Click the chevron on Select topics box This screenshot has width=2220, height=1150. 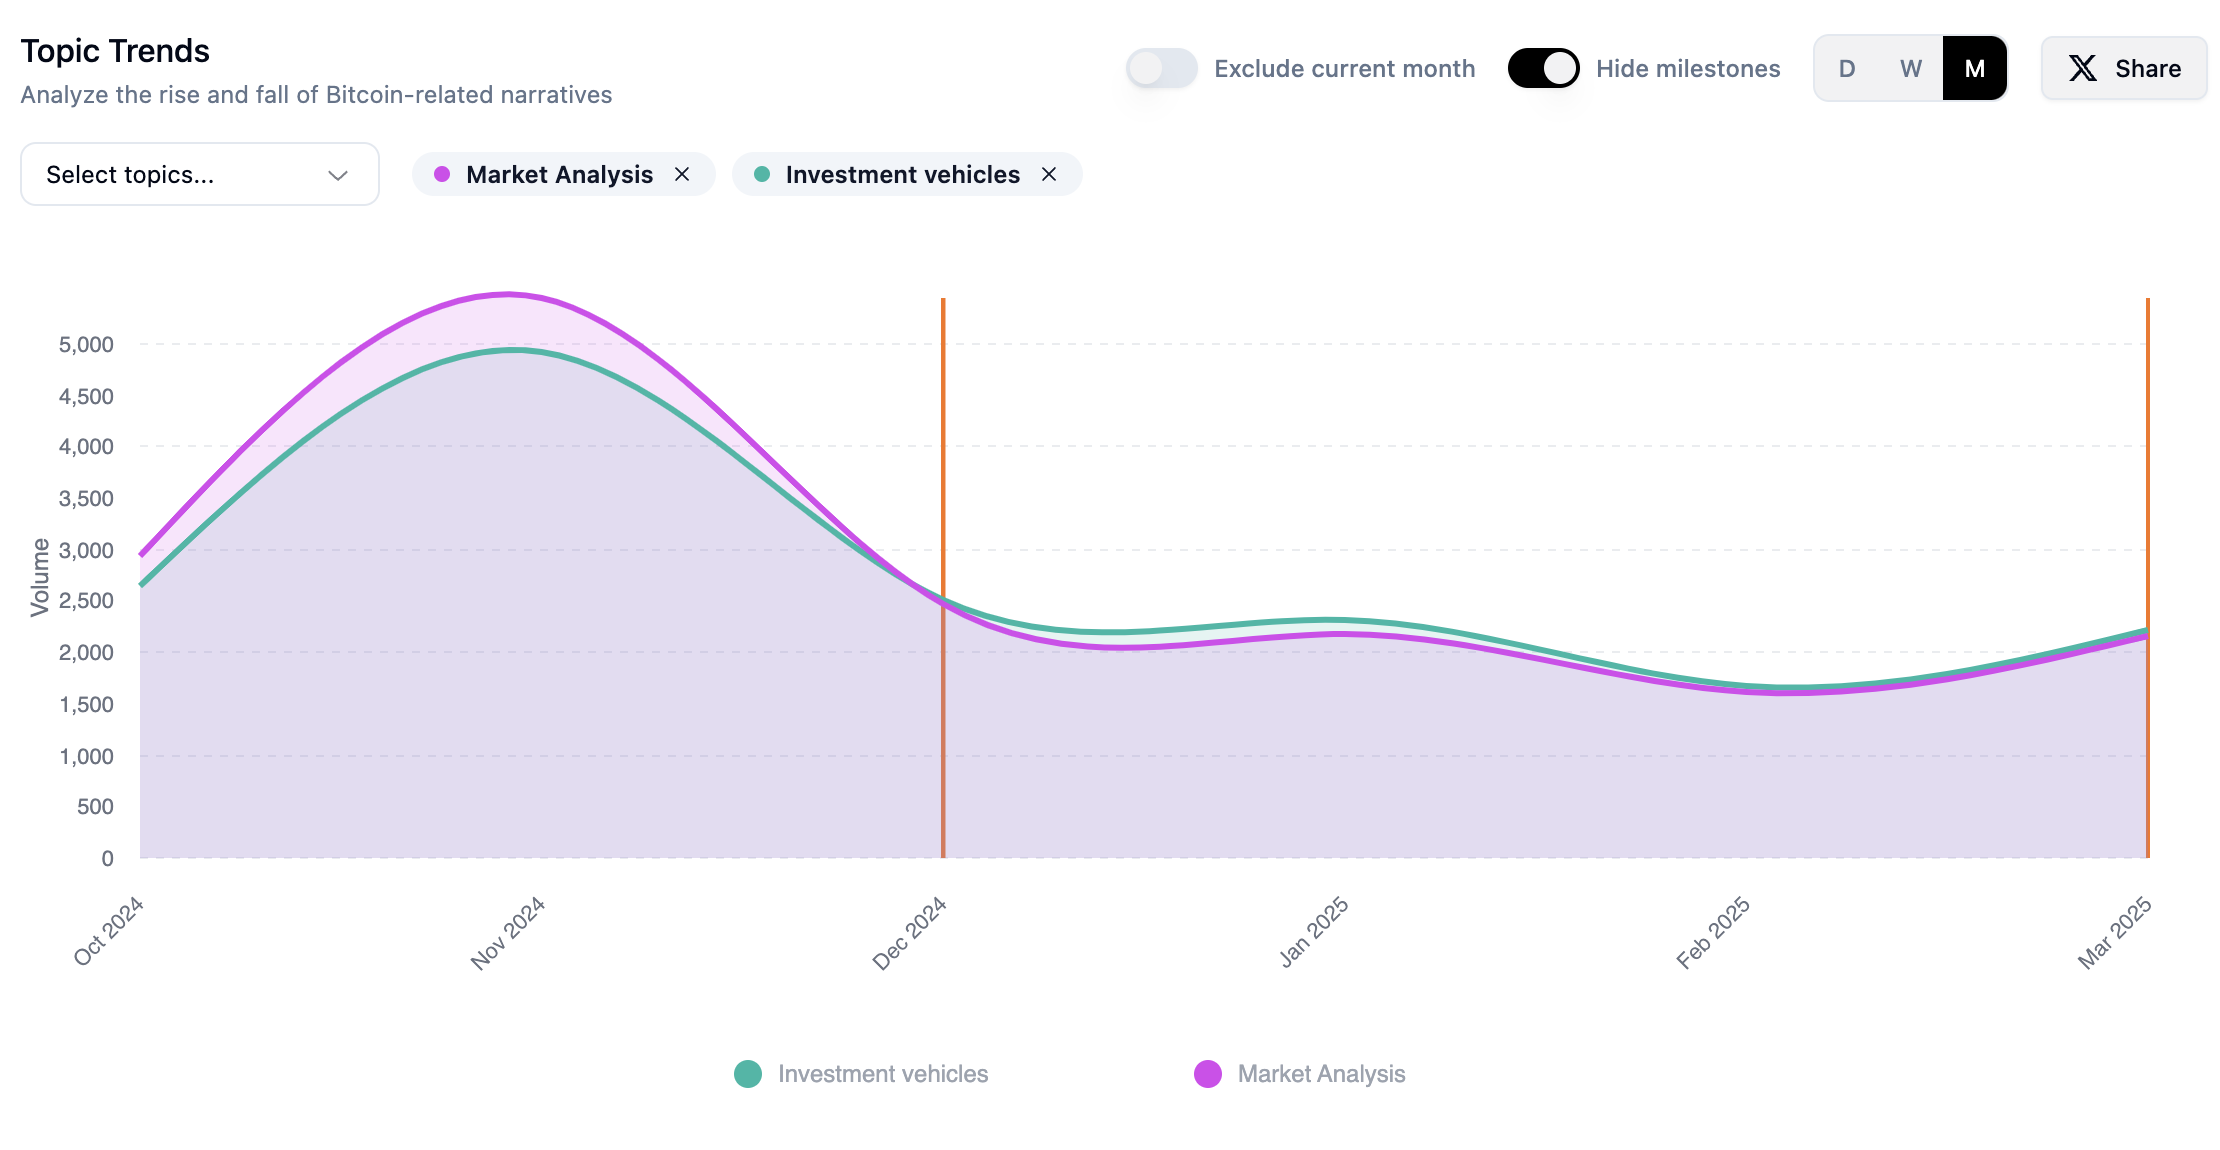(338, 175)
